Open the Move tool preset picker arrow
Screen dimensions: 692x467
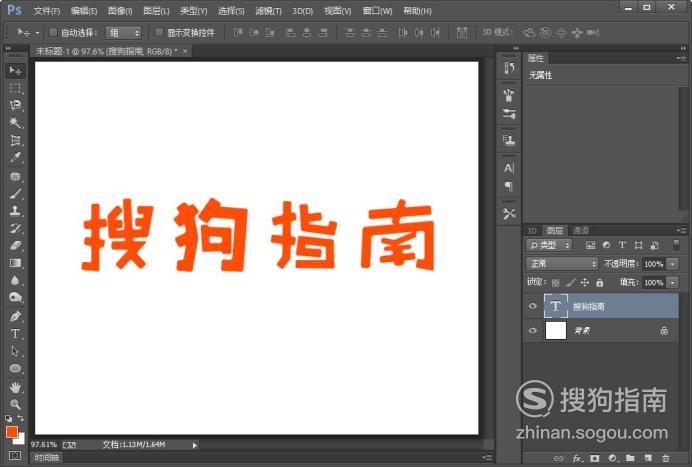click(x=38, y=33)
